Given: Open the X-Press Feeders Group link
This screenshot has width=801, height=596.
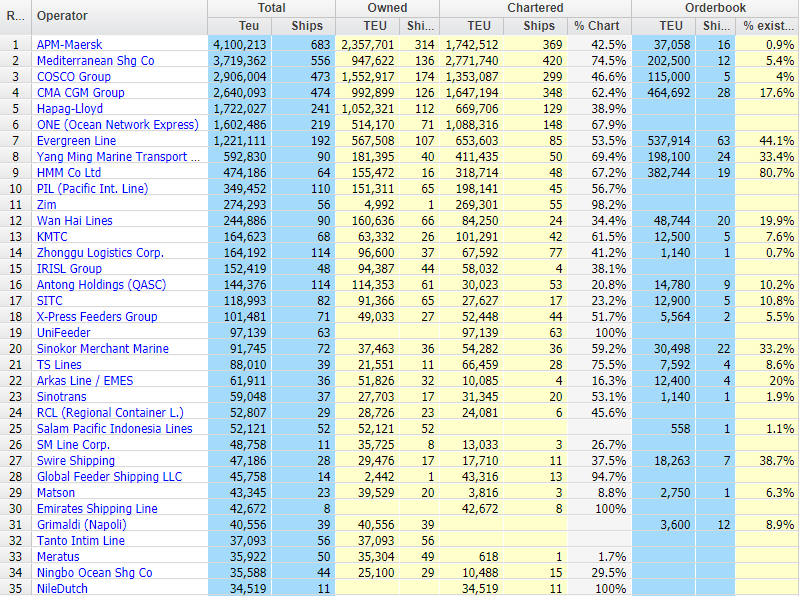Looking at the screenshot, I should (97, 317).
